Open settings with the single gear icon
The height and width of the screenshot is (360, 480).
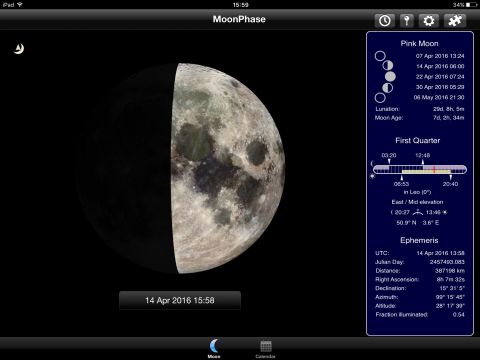[x=429, y=21]
